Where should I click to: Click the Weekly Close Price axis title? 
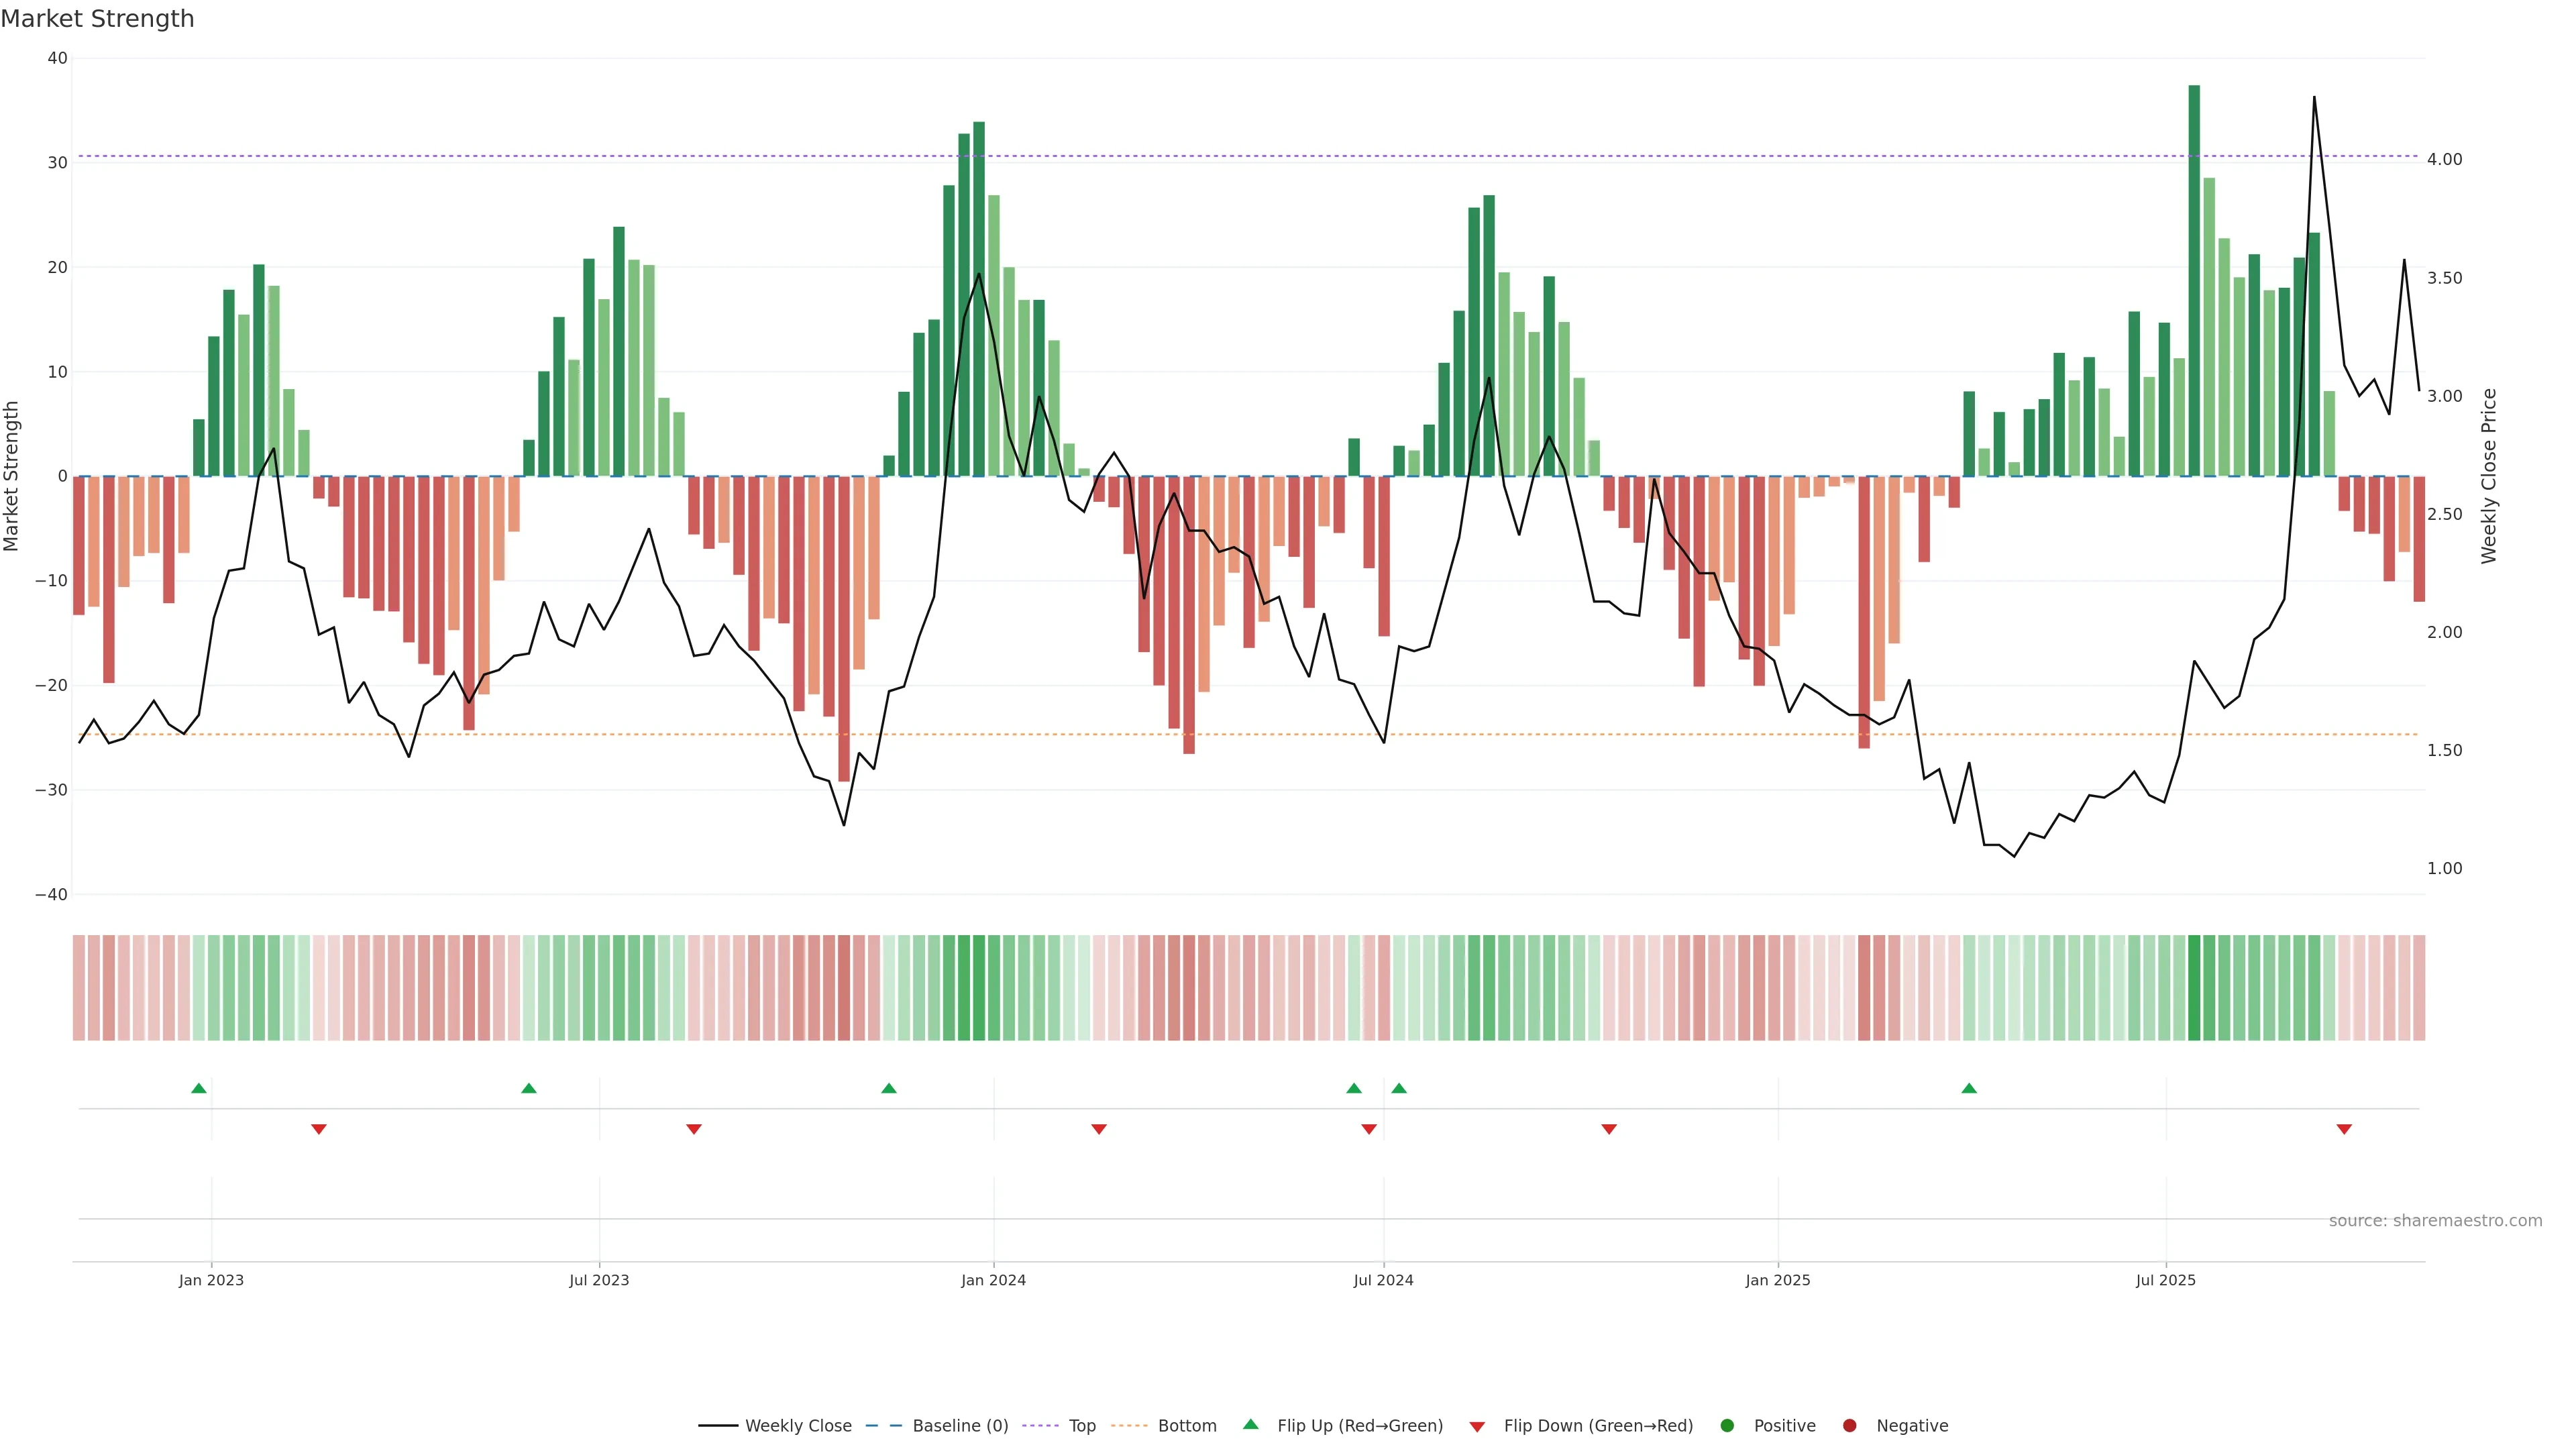pyautogui.click(x=2488, y=476)
